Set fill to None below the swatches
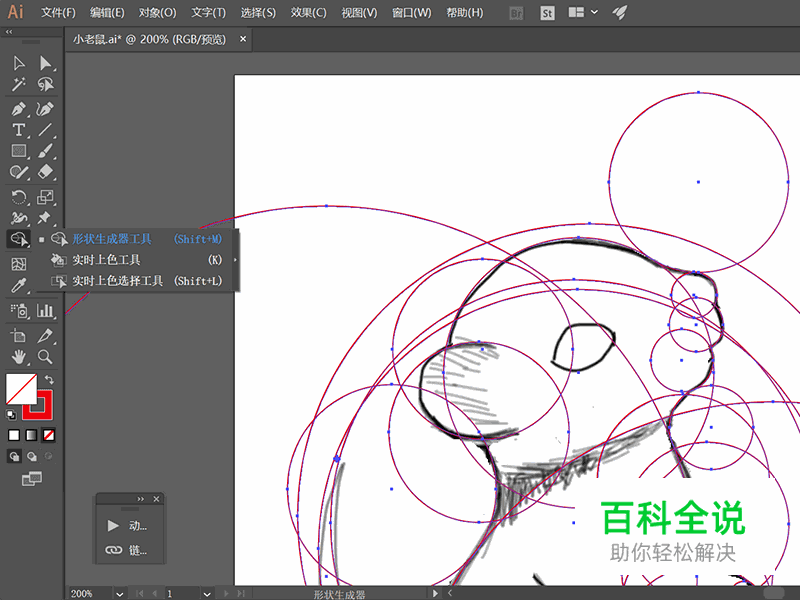800x600 pixels. [x=47, y=434]
